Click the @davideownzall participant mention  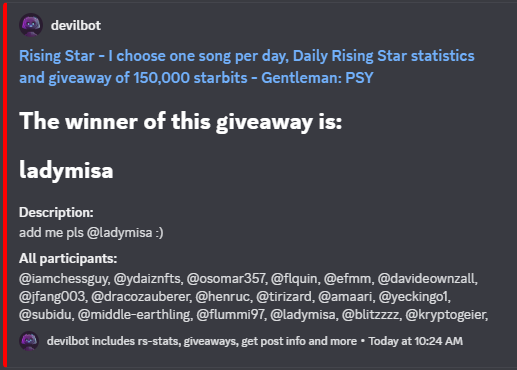pos(427,278)
